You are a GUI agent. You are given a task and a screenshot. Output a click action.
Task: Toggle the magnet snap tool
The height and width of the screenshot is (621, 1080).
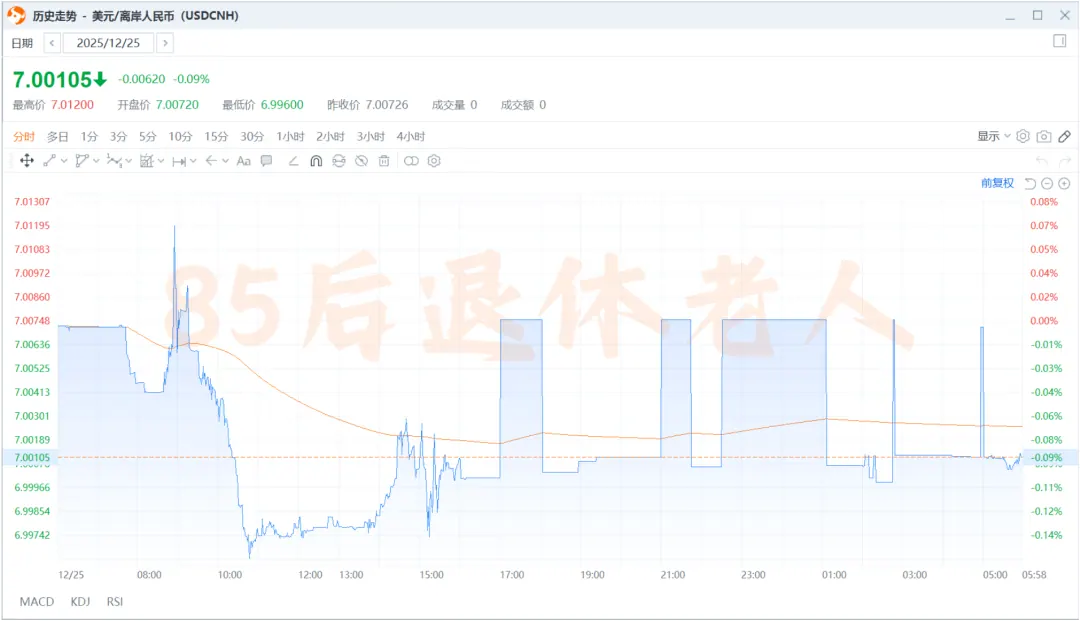point(316,160)
